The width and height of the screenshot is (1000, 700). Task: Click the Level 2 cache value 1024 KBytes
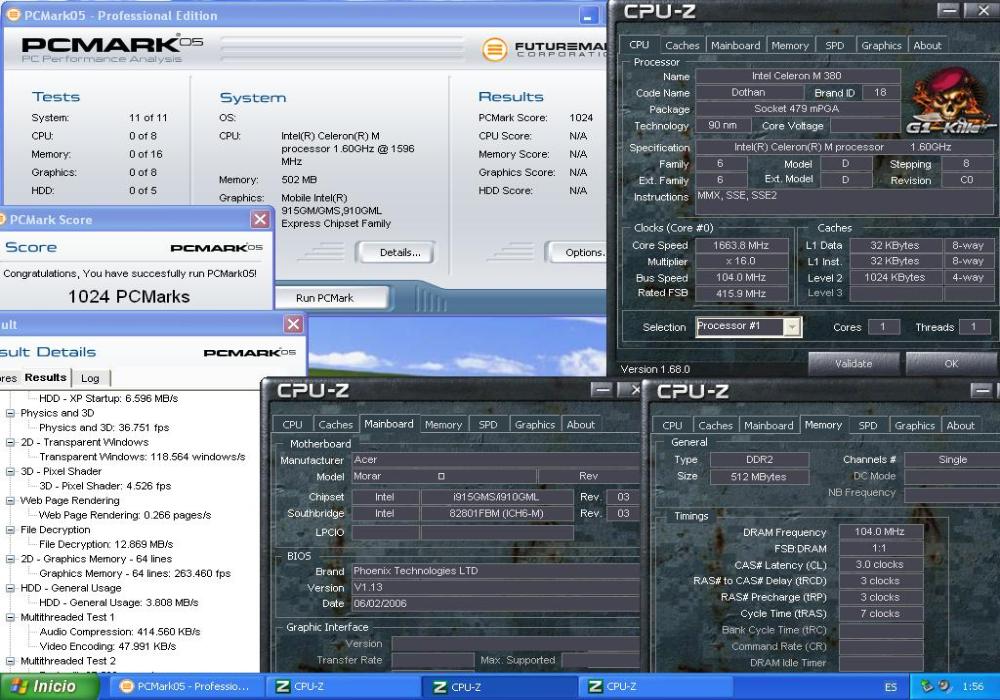coord(894,277)
